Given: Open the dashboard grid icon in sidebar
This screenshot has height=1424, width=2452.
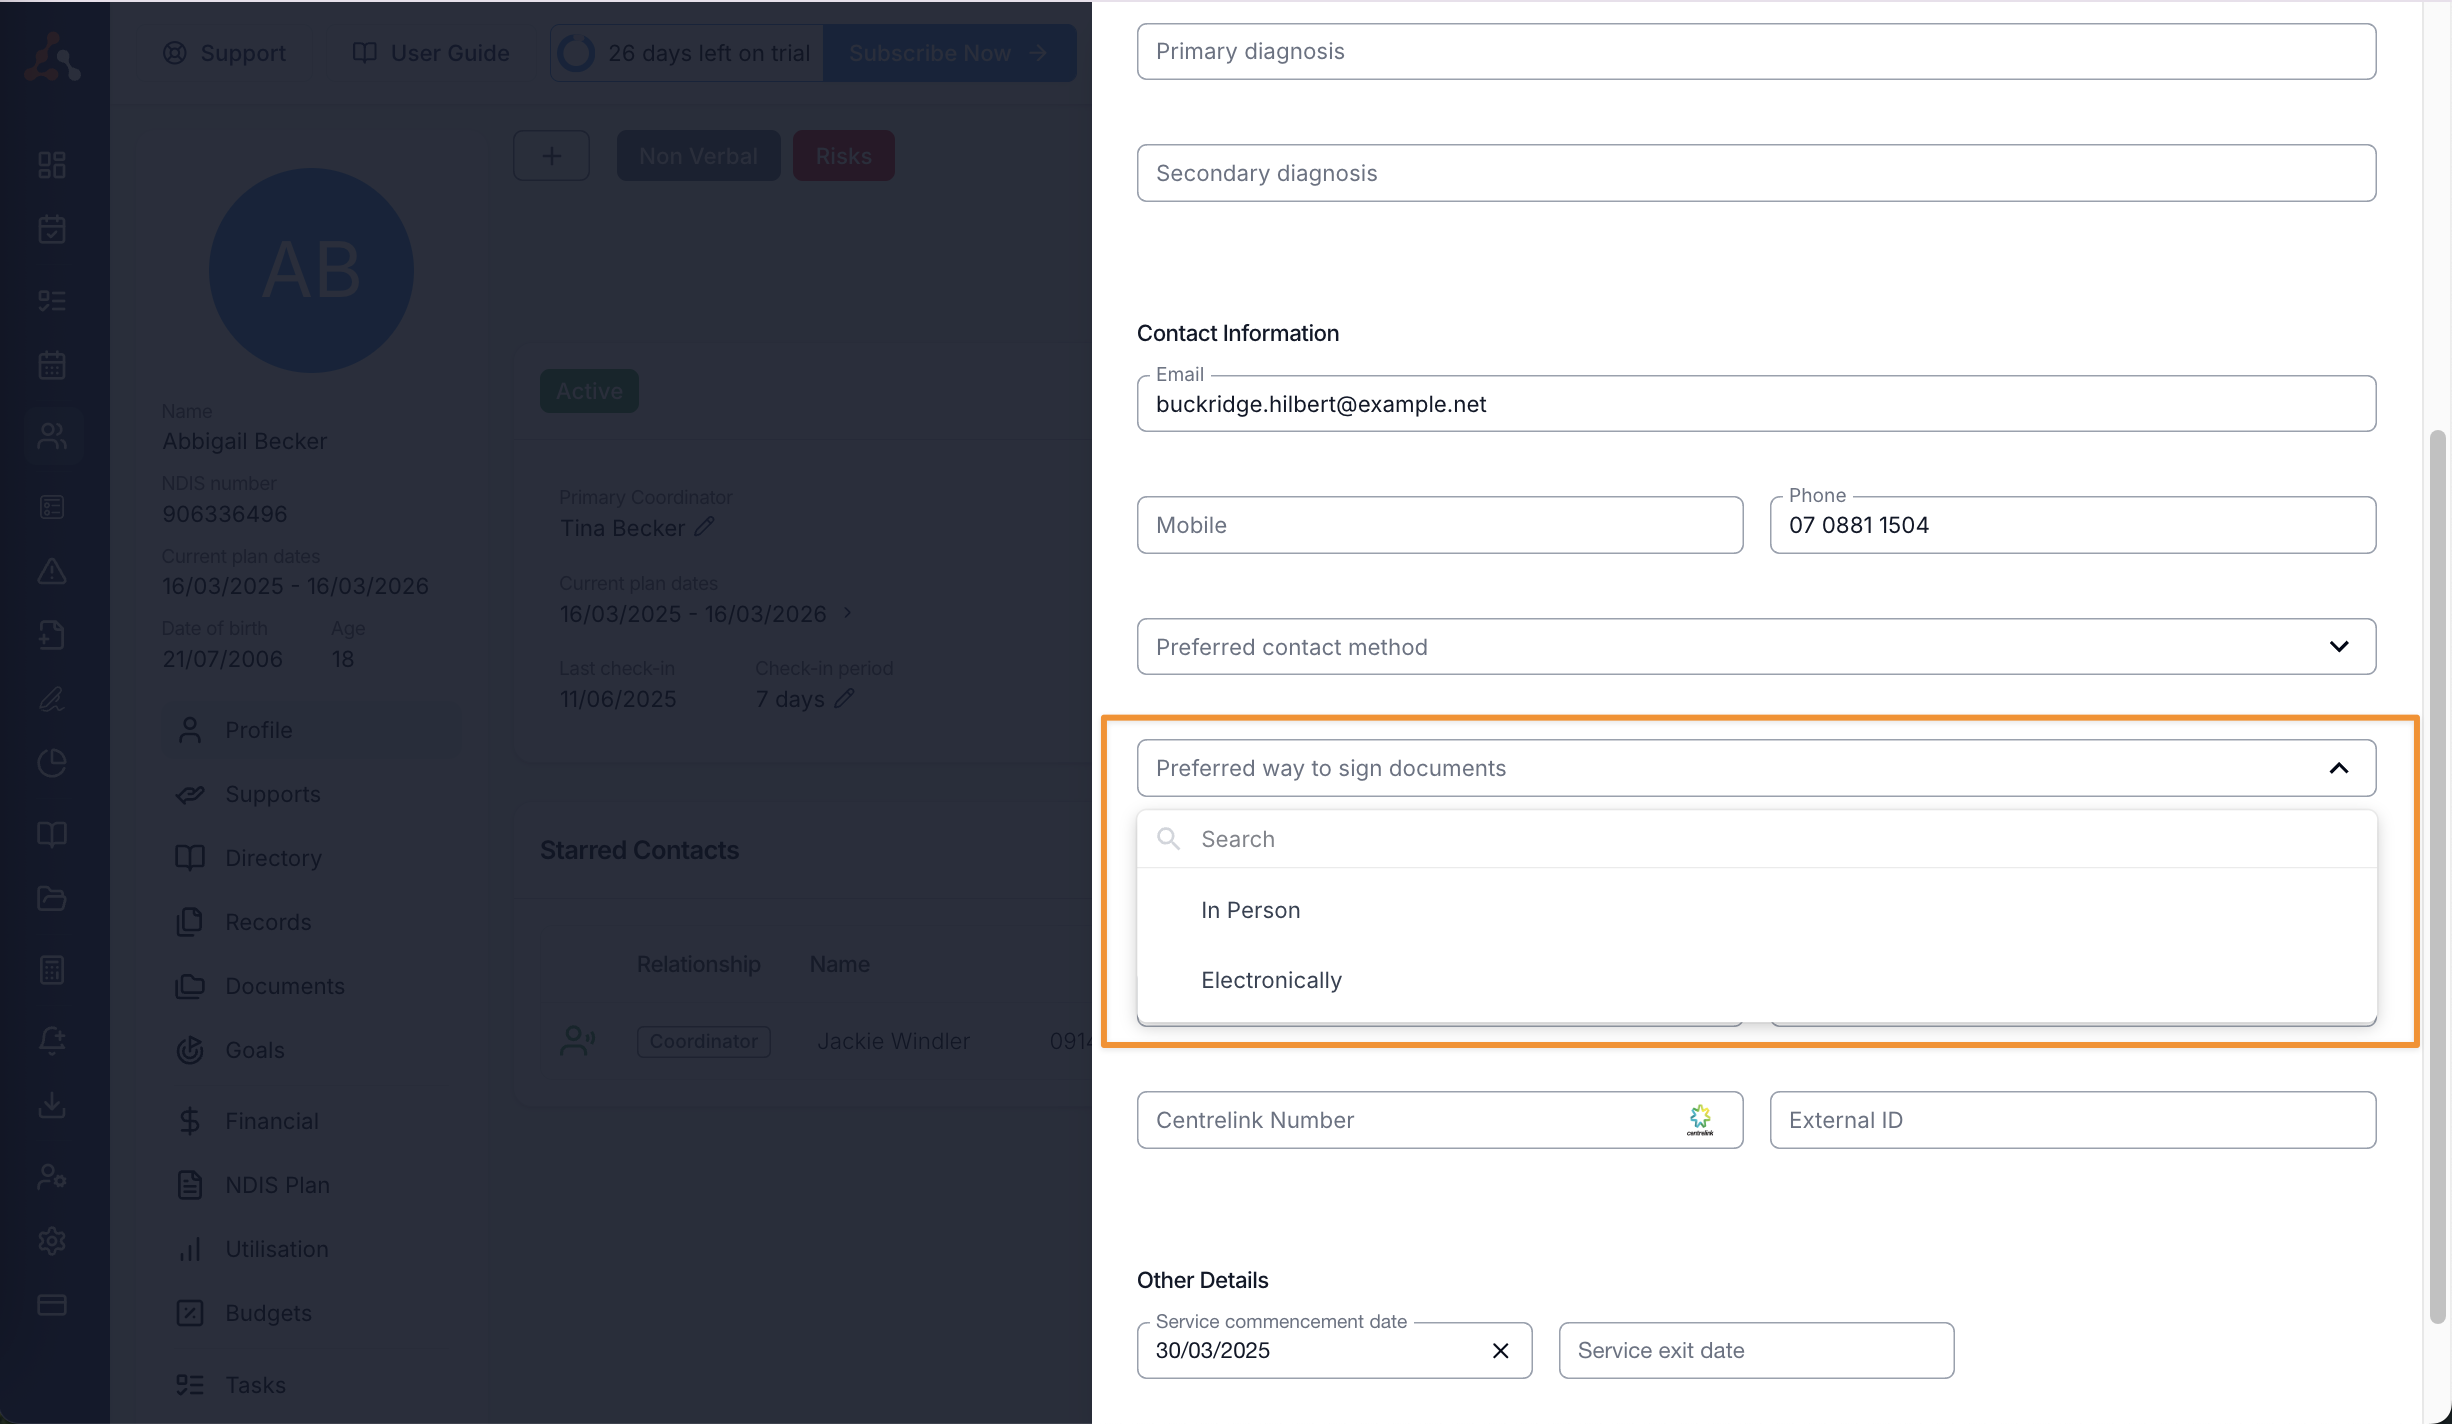Looking at the screenshot, I should (x=52, y=165).
